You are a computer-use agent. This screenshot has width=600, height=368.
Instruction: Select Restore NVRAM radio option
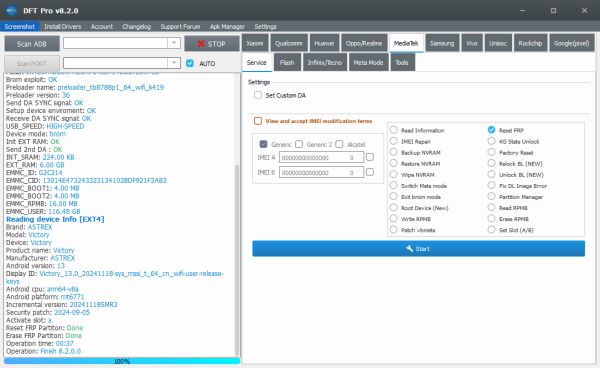394,163
